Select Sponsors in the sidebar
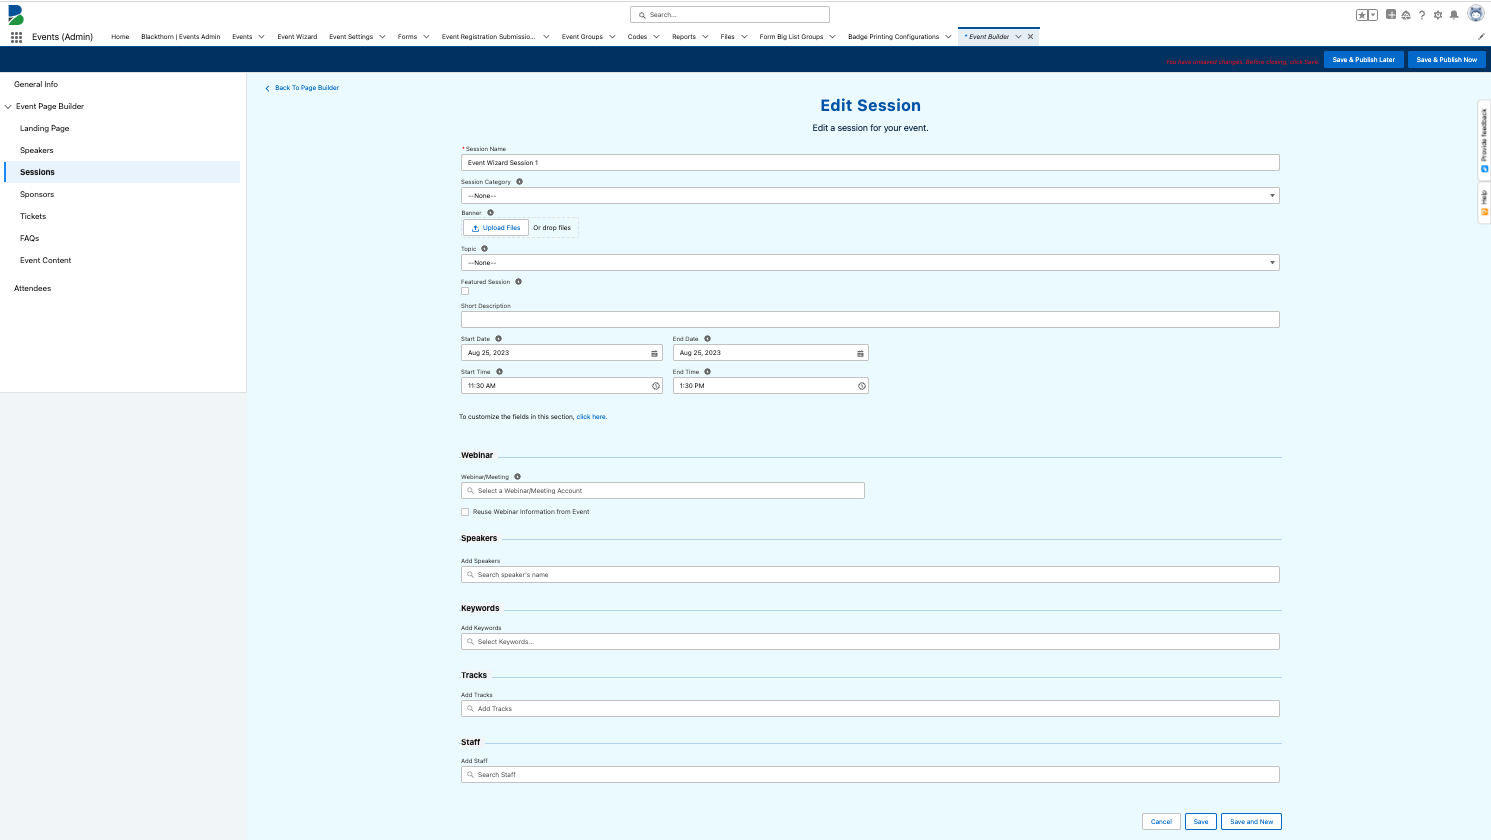The height and width of the screenshot is (840, 1491). pyautogui.click(x=37, y=195)
